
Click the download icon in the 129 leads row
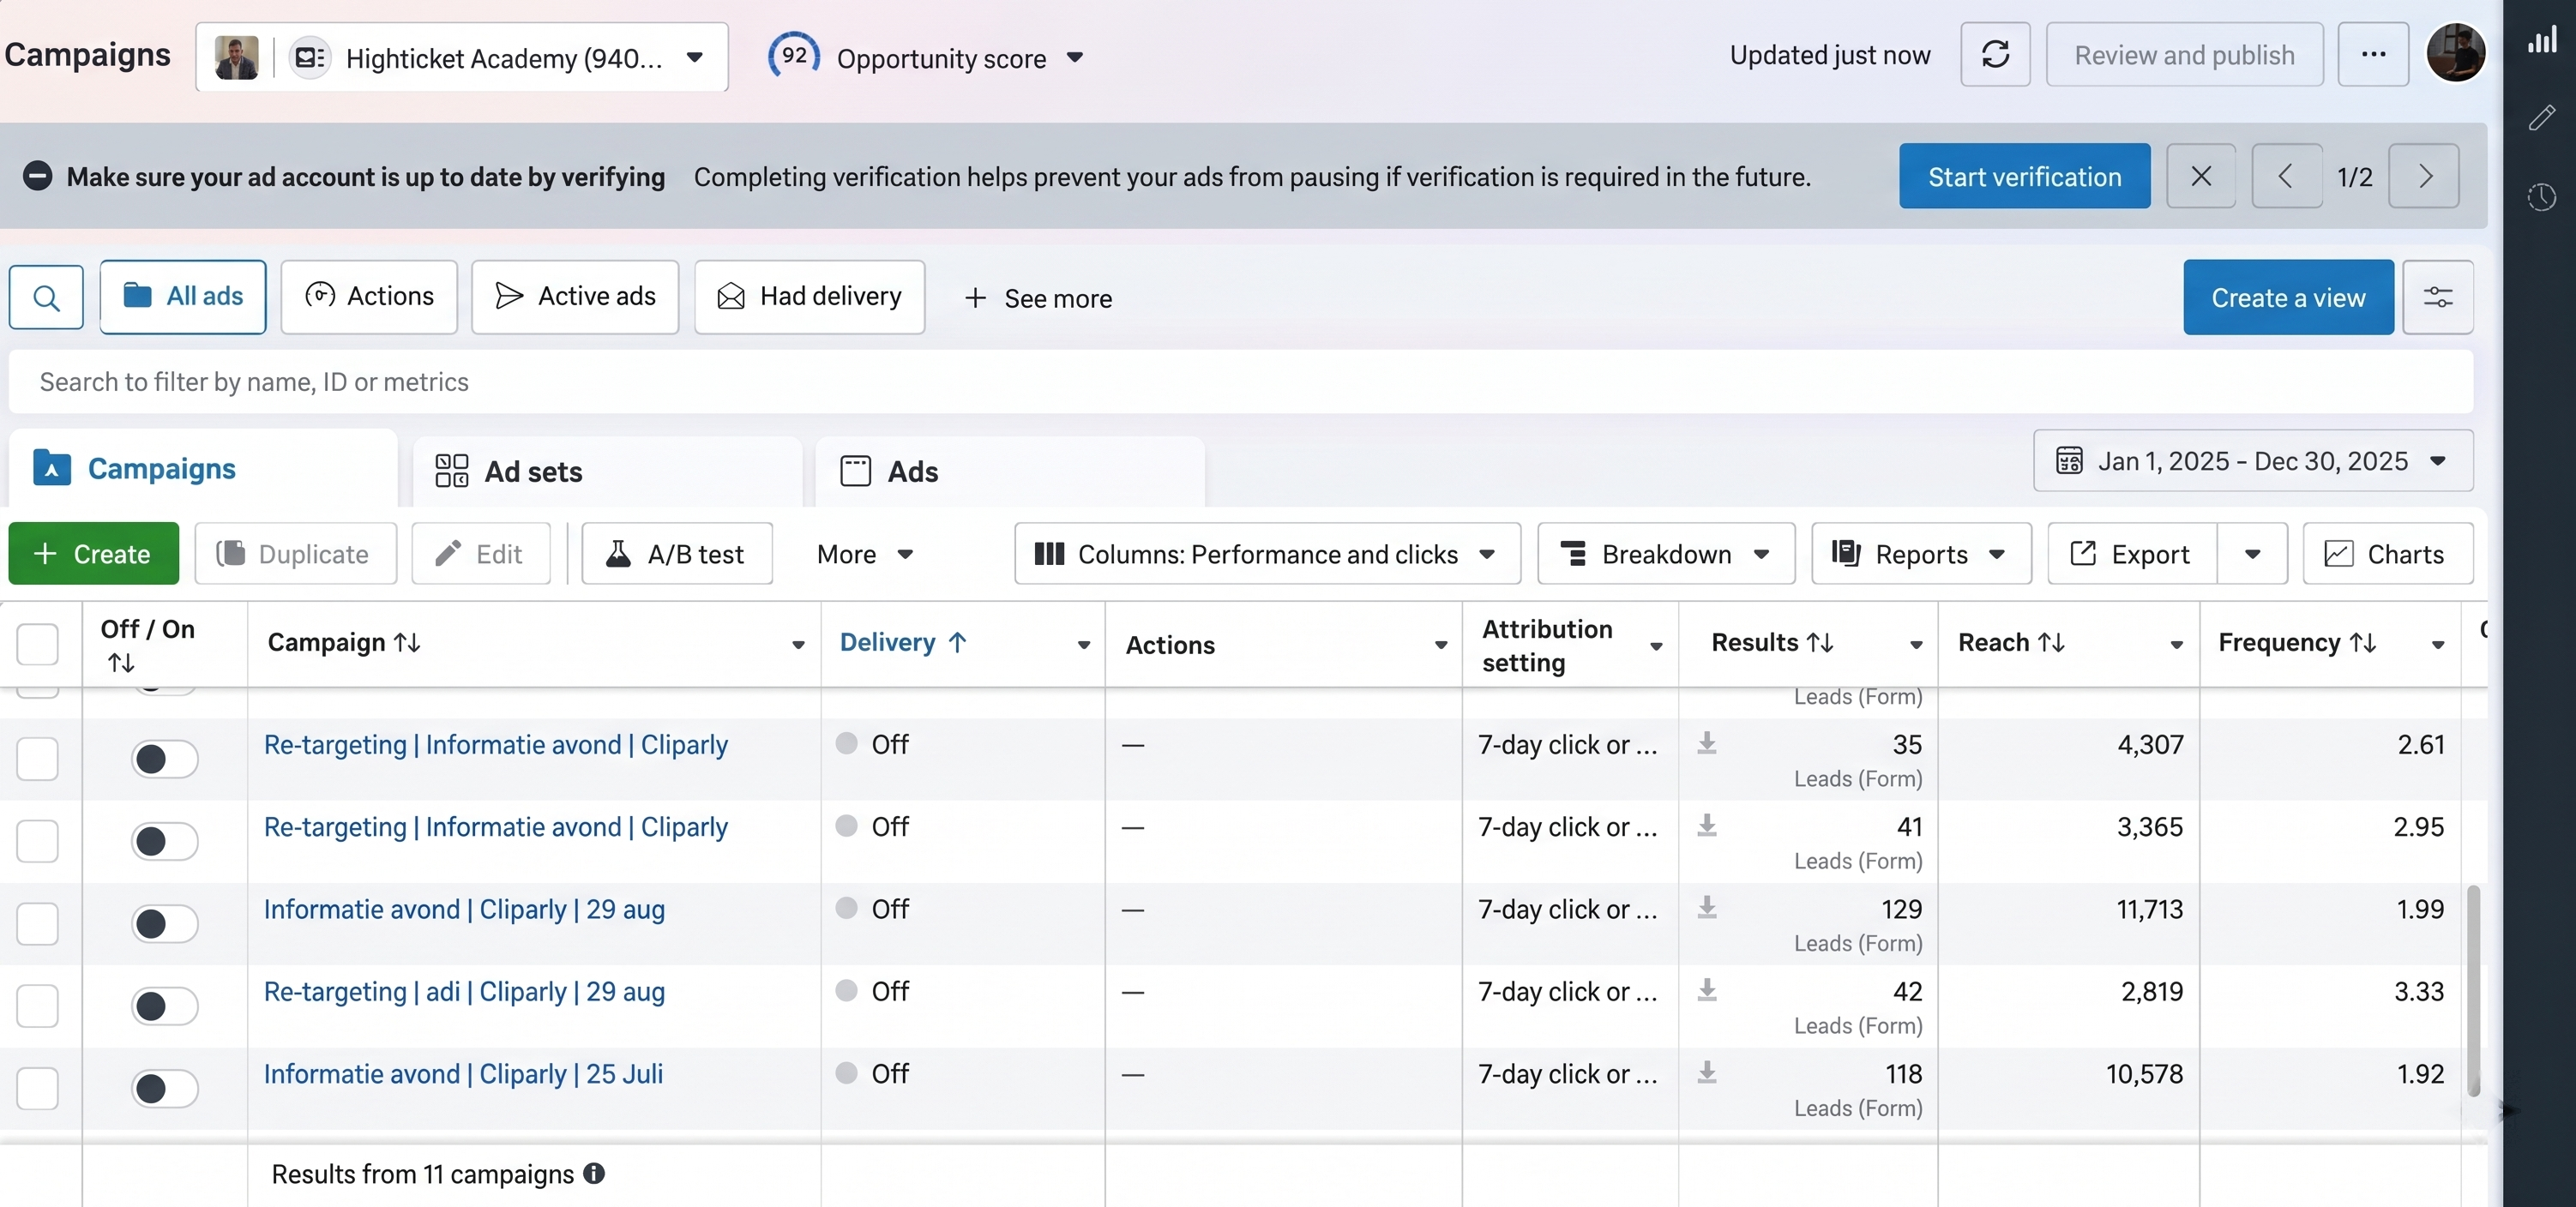tap(1707, 908)
